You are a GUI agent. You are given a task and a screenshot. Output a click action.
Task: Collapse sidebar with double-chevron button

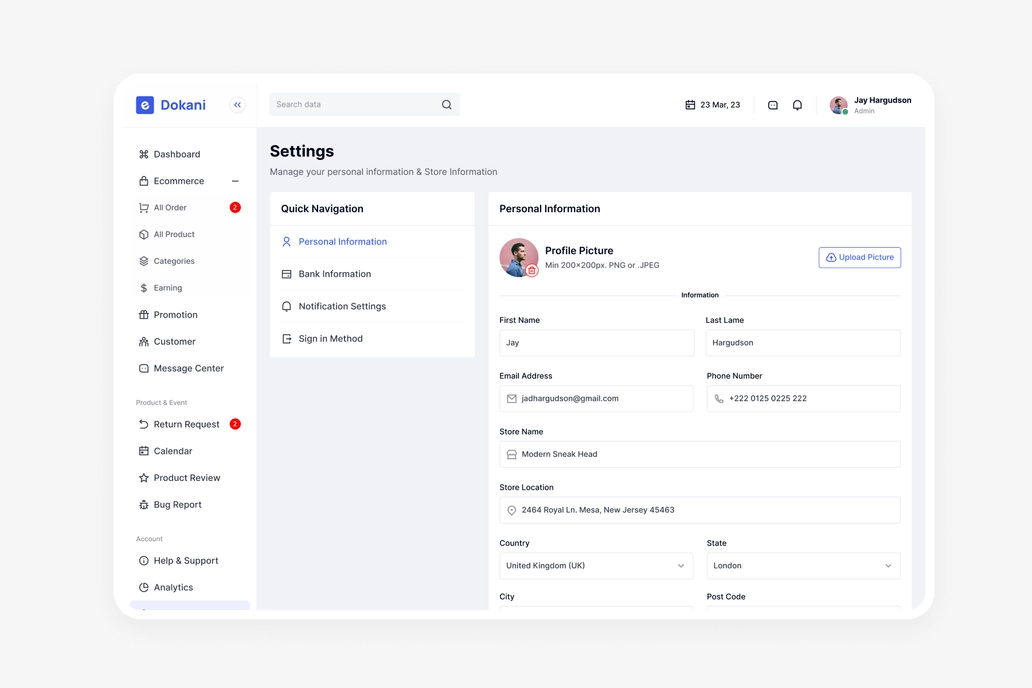pyautogui.click(x=238, y=105)
